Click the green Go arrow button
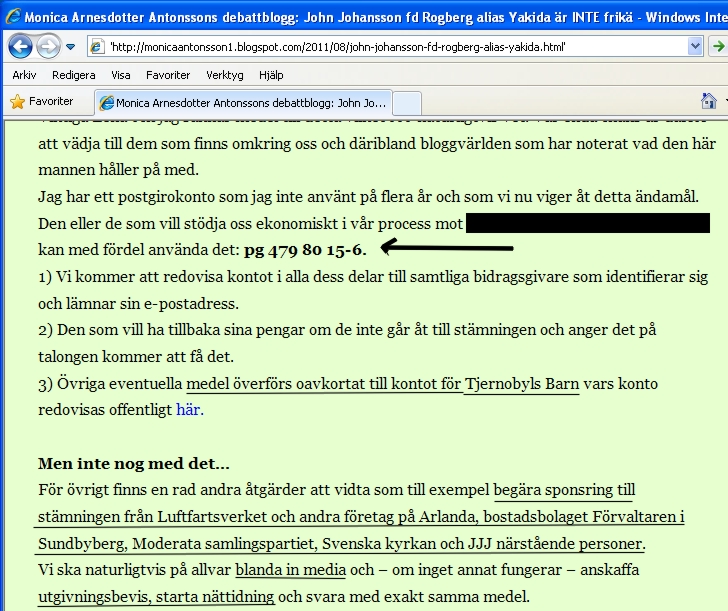The width and height of the screenshot is (728, 611). 718,46
